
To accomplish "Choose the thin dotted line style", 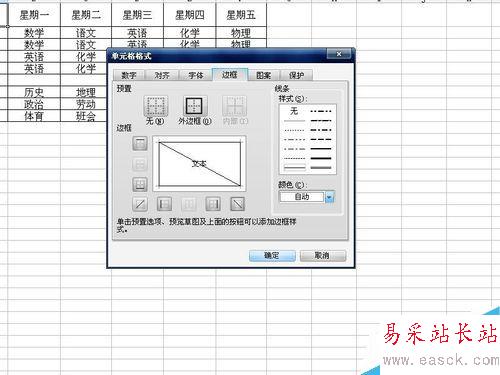I will pos(294,130).
